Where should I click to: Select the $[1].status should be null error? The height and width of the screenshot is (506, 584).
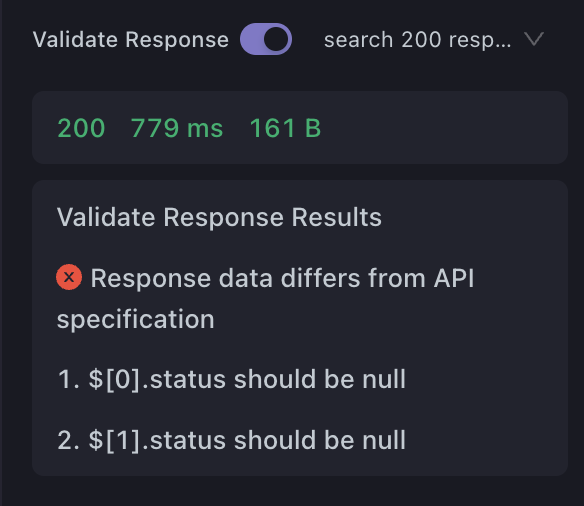[232, 440]
